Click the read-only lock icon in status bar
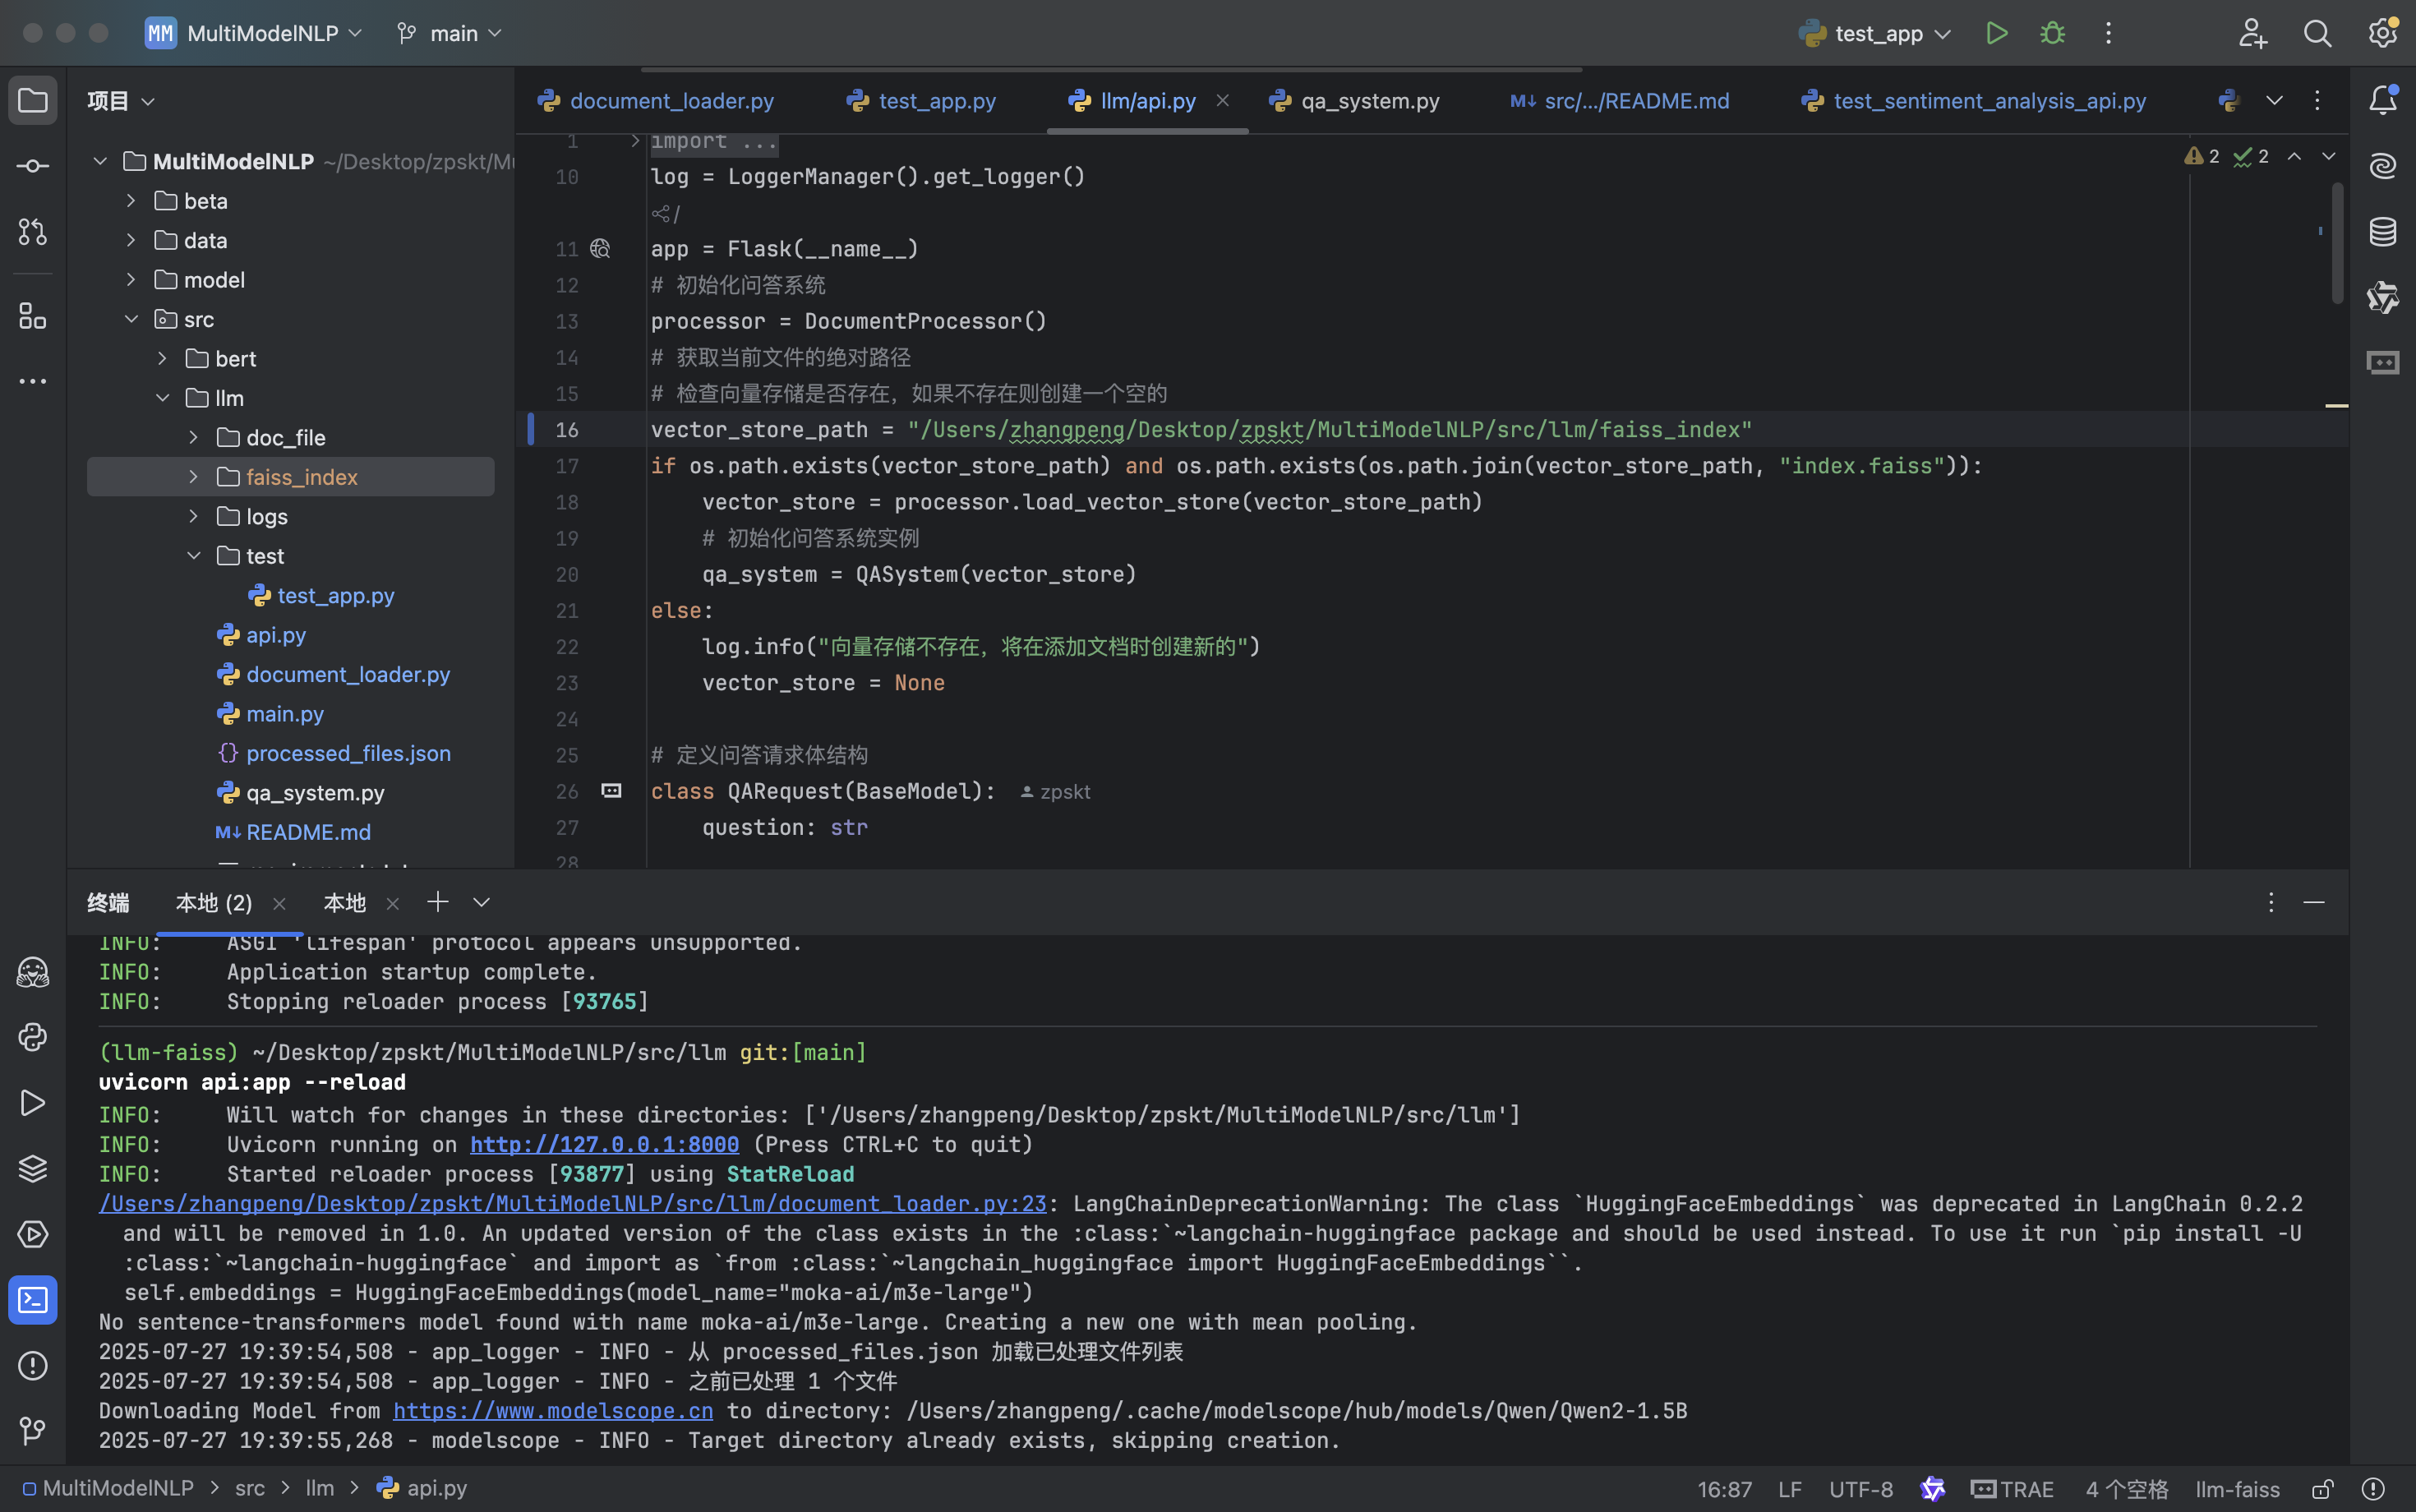Viewport: 2416px width, 1512px height. coord(2323,1489)
